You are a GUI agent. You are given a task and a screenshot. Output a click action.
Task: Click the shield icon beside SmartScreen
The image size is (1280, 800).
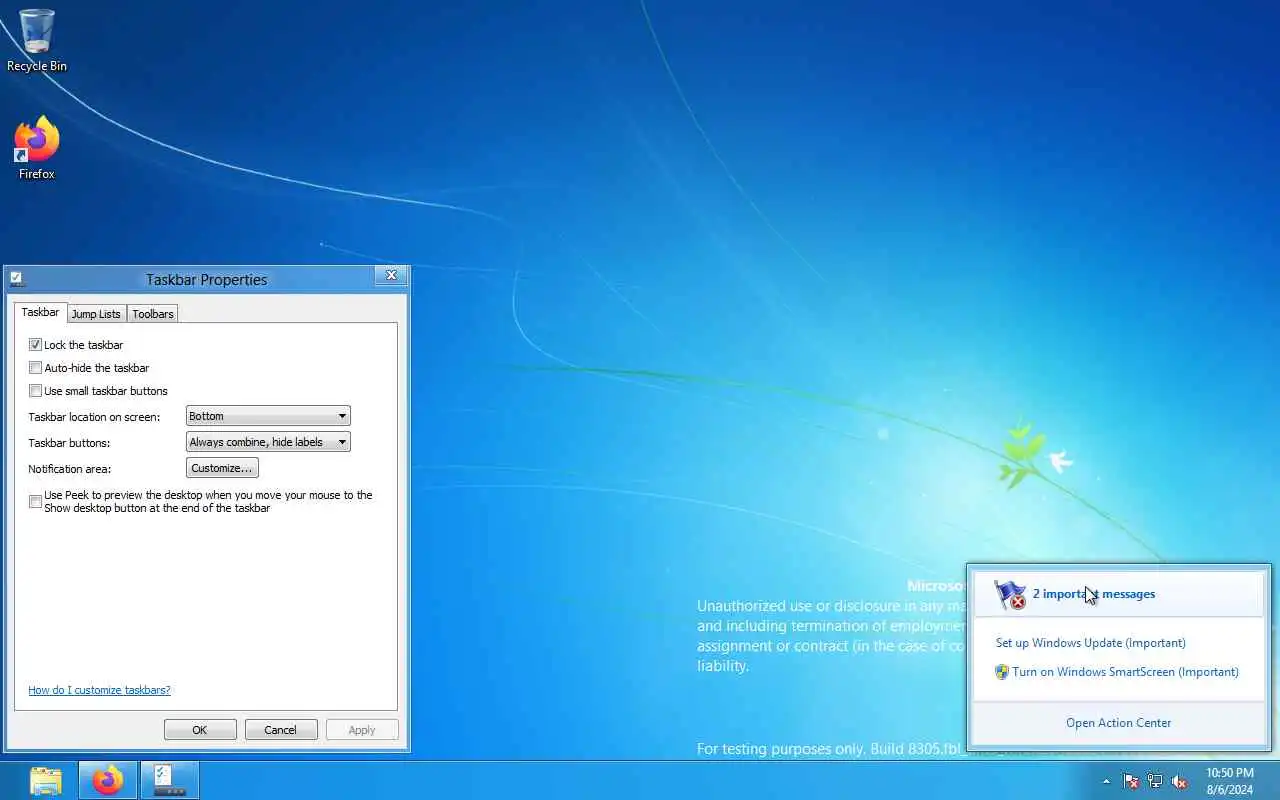click(x=1002, y=672)
